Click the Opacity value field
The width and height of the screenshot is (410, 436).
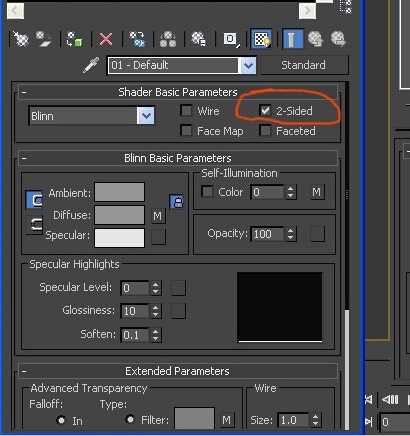point(268,234)
